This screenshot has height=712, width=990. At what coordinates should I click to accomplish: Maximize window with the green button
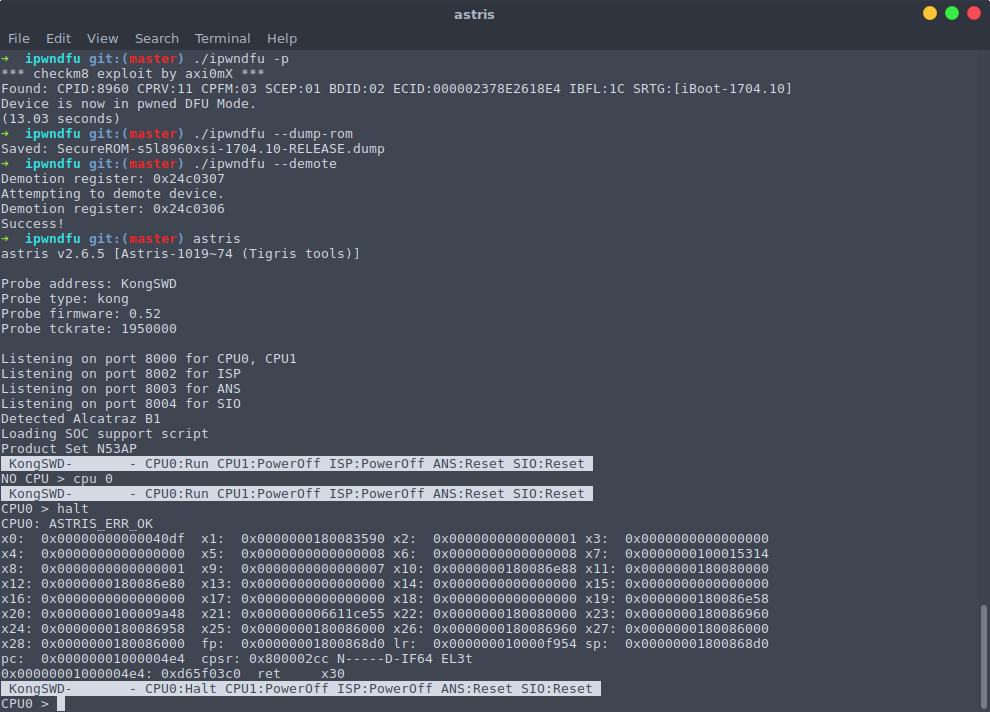coord(952,14)
